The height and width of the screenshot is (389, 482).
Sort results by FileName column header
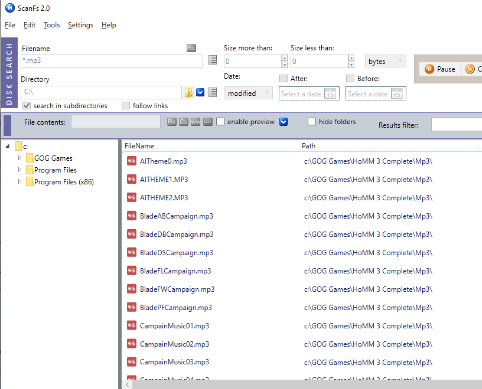click(x=211, y=146)
